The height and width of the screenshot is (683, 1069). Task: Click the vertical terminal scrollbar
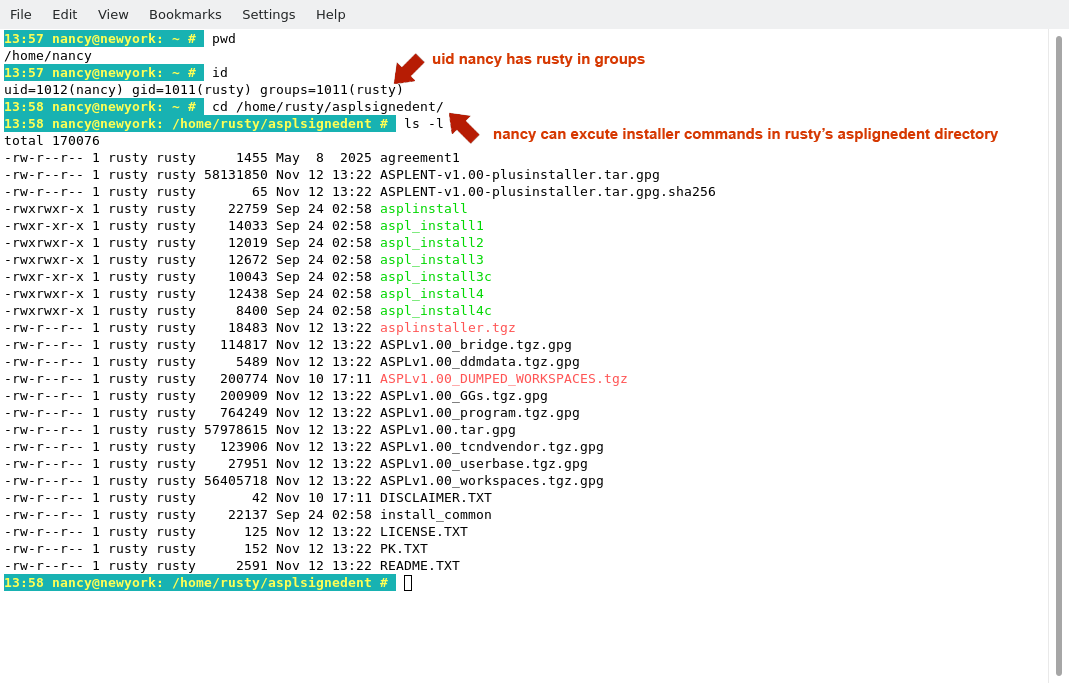tap(1058, 355)
